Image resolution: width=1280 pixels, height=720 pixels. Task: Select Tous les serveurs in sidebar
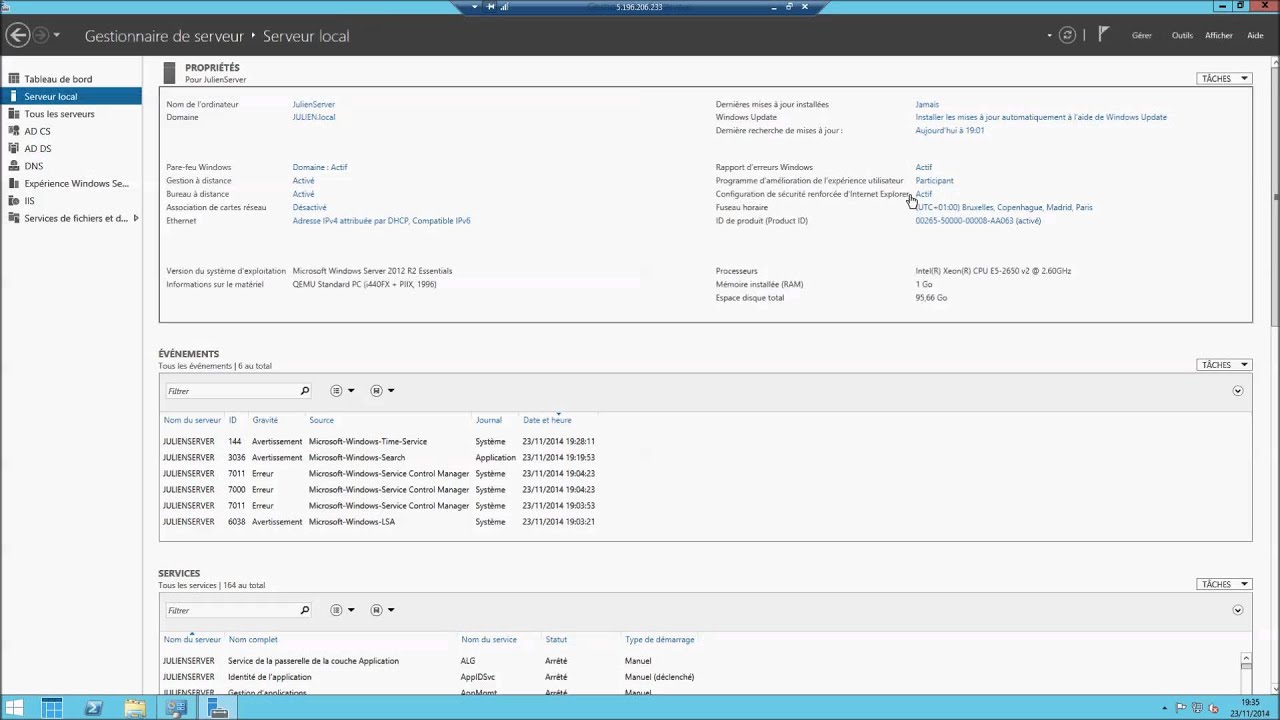point(59,114)
